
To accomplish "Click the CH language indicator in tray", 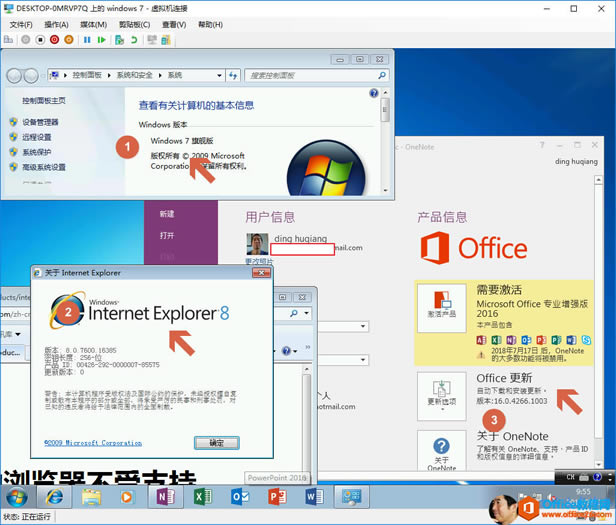I will point(570,477).
